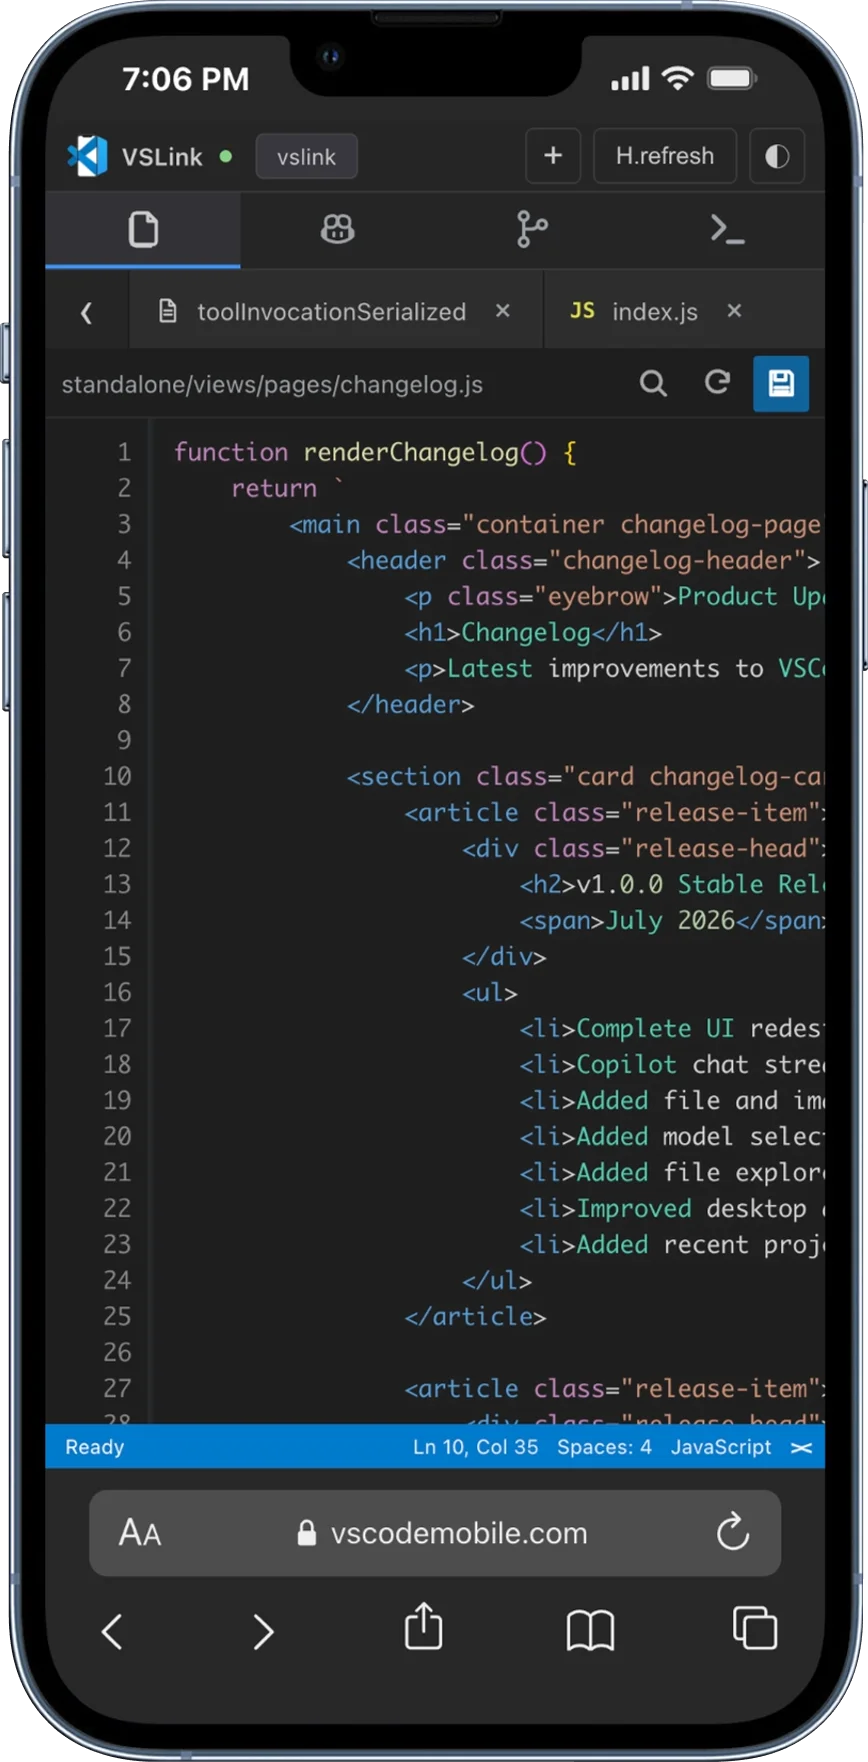This screenshot has height=1762, width=868.
Task: Click the <ul> opening tag line
Action: [x=490, y=993]
